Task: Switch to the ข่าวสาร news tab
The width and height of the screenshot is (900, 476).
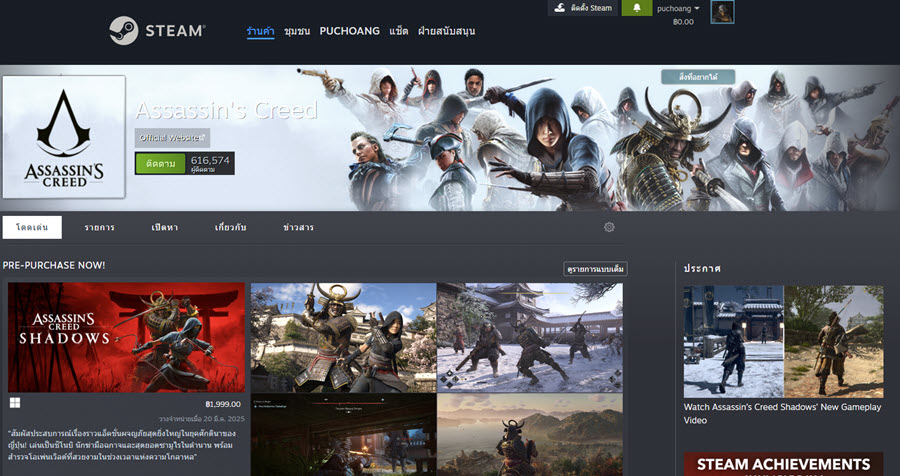Action: point(298,227)
